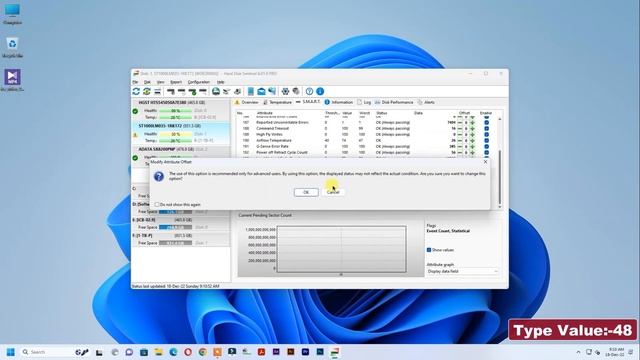This screenshot has height=360, width=640.
Task: Click the disk test icon with green mark
Action: pos(192,91)
